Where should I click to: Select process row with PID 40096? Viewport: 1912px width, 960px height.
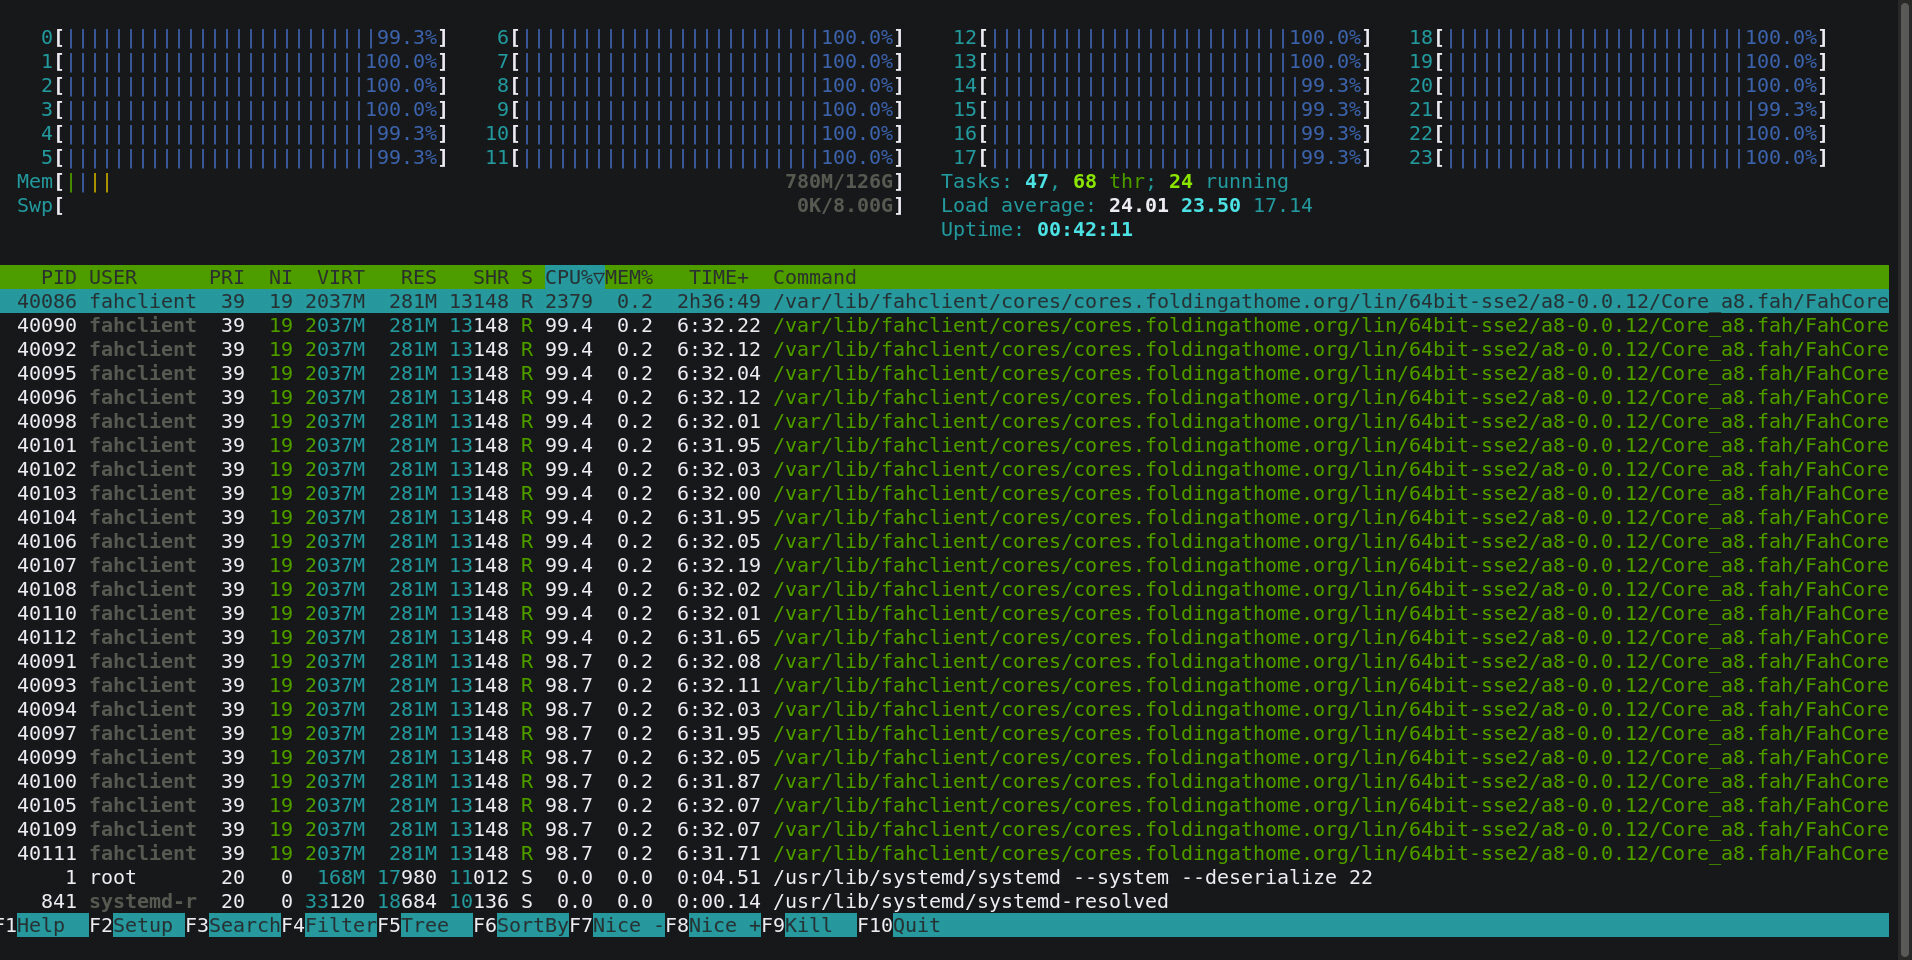944,397
